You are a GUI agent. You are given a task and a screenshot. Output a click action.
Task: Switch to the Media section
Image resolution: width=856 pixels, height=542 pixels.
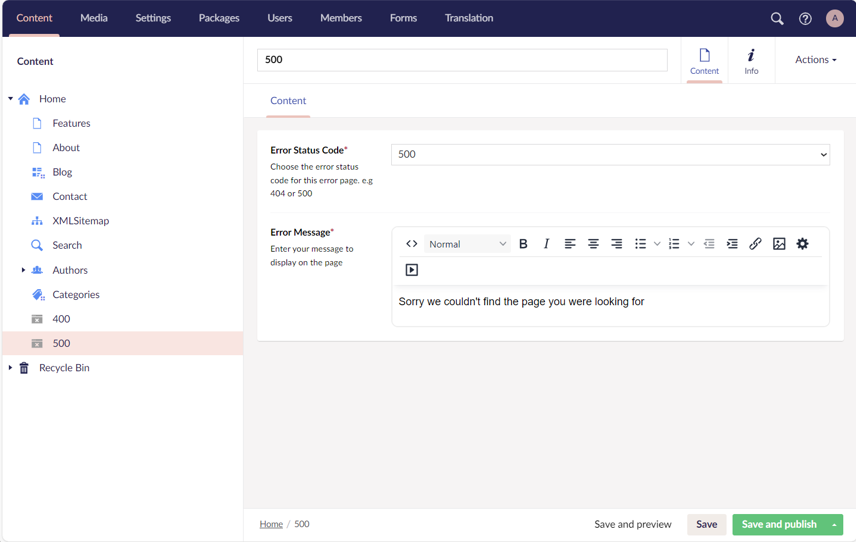94,18
